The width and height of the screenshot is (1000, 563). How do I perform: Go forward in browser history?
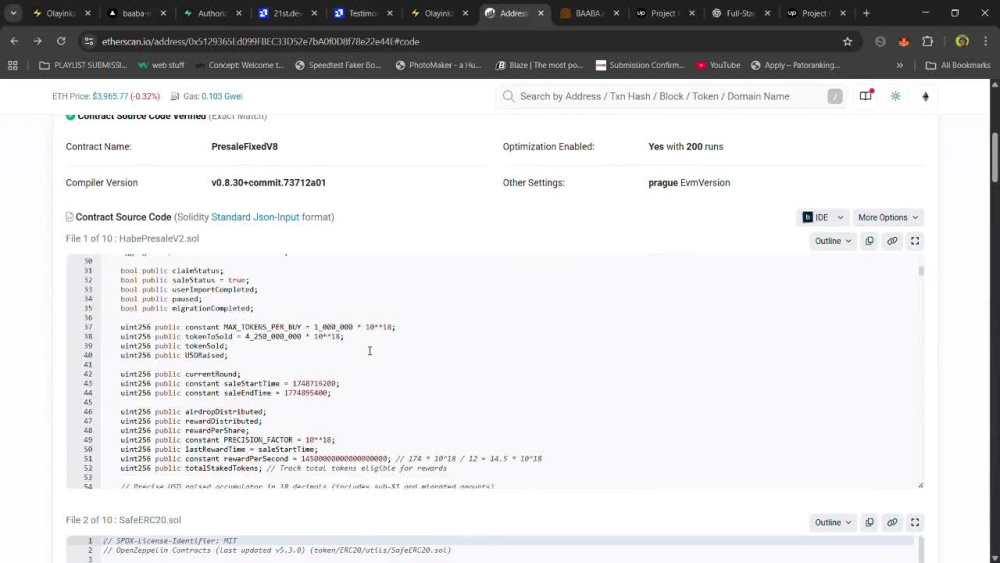[38, 41]
